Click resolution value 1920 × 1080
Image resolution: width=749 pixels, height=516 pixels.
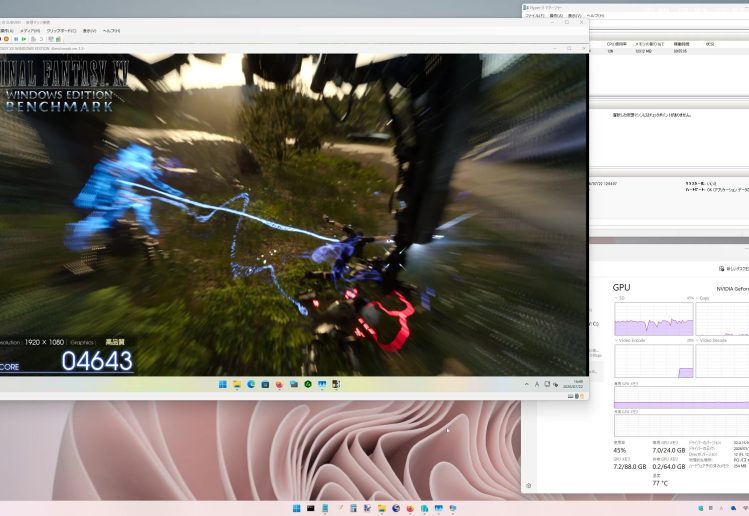pos(44,342)
